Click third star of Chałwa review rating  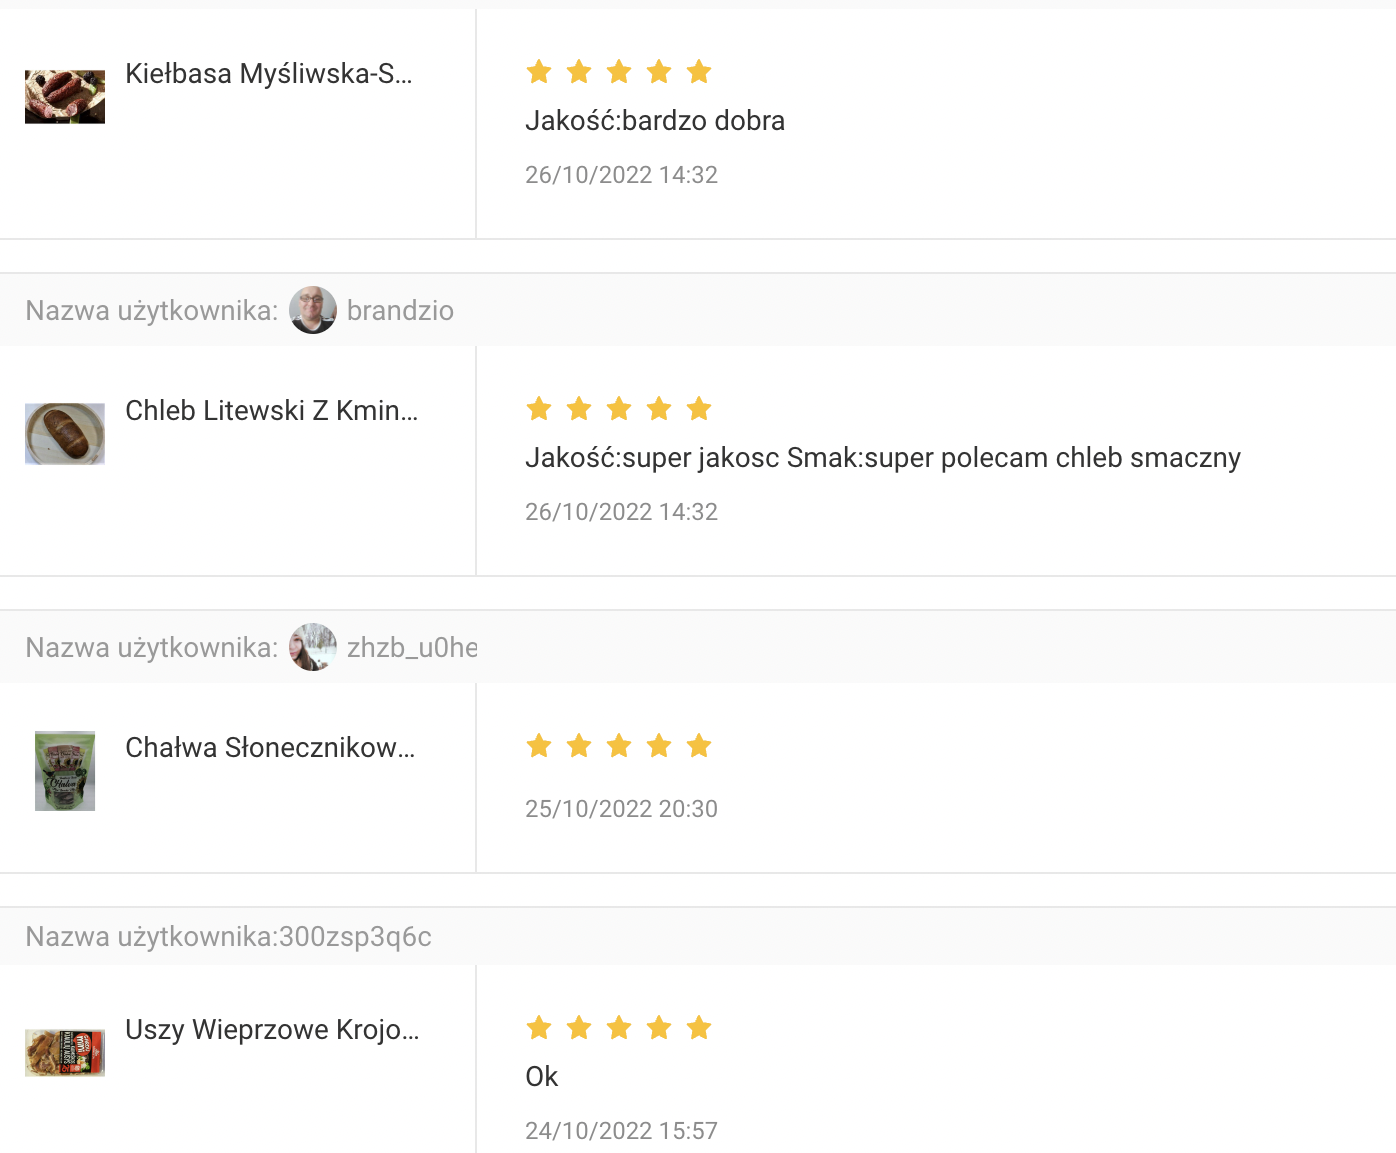pos(619,745)
